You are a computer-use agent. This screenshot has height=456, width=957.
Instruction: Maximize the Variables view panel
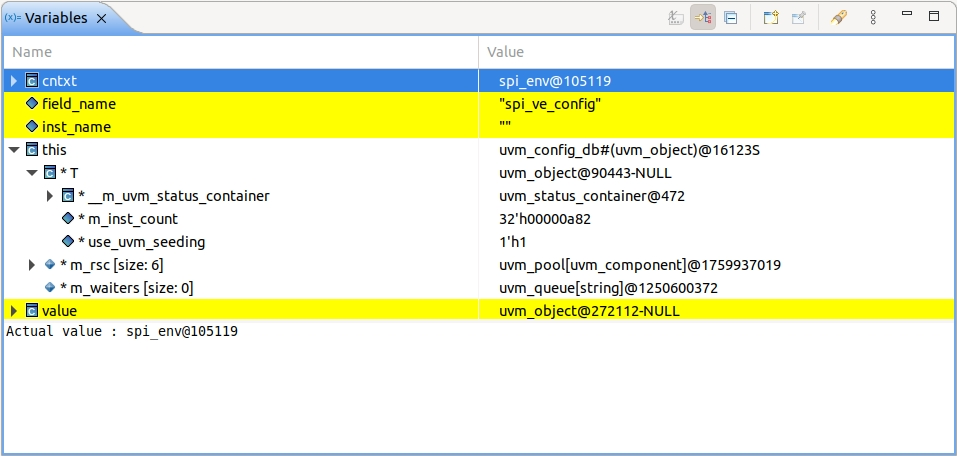coord(934,16)
